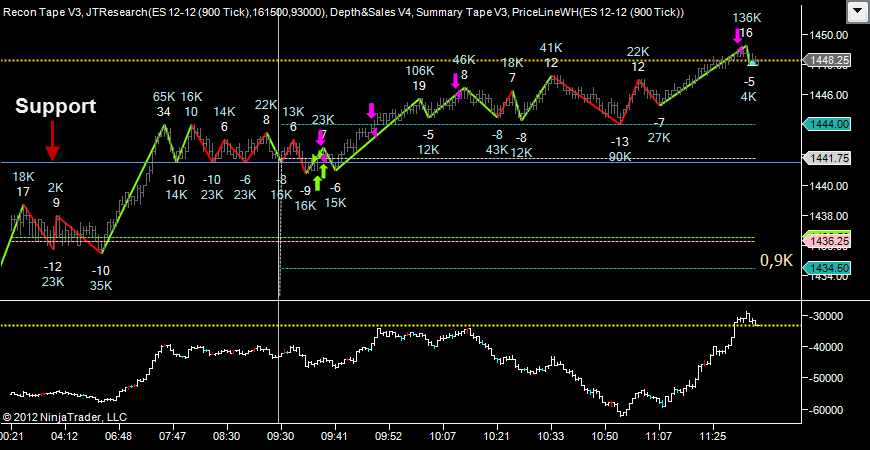Select the 46K swing volume label

[x=464, y=59]
